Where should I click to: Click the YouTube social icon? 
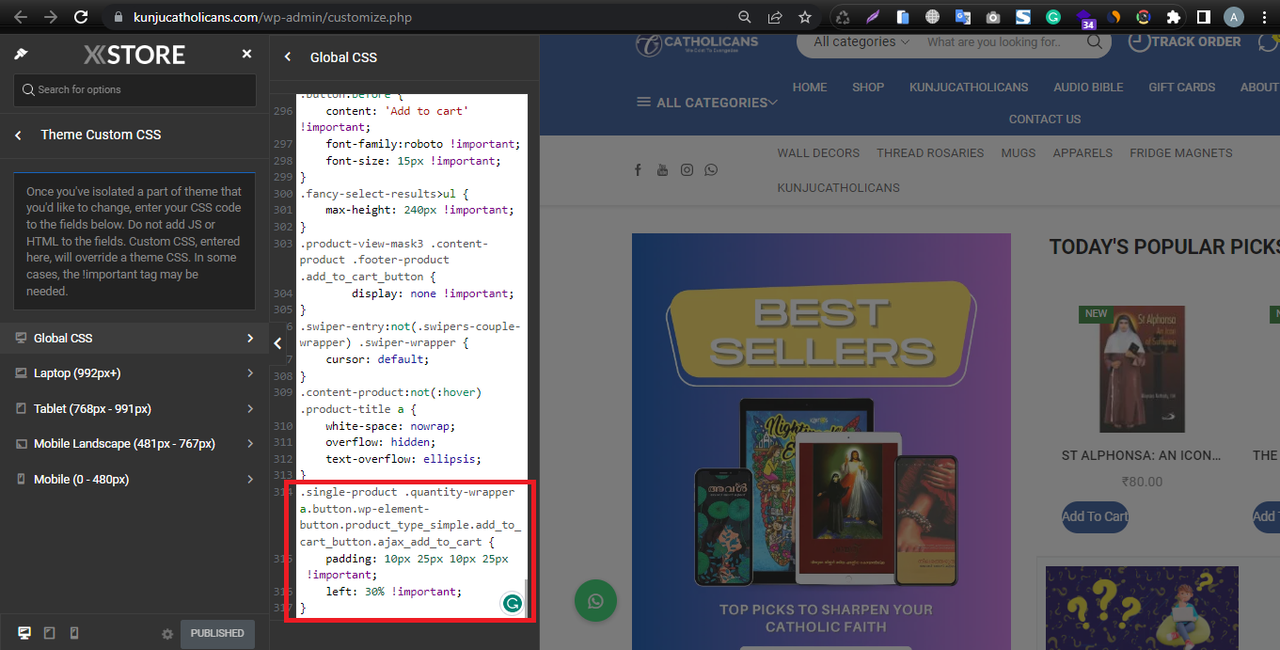coord(662,170)
